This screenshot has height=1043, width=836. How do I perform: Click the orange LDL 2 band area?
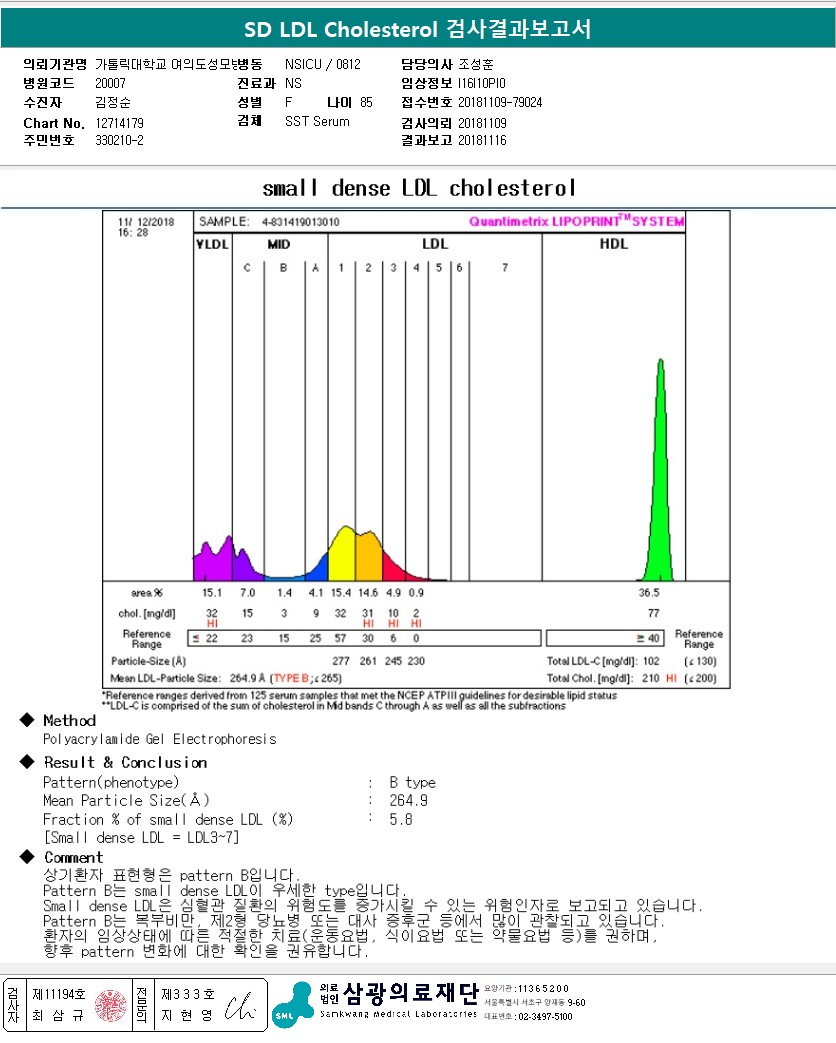tap(368, 555)
